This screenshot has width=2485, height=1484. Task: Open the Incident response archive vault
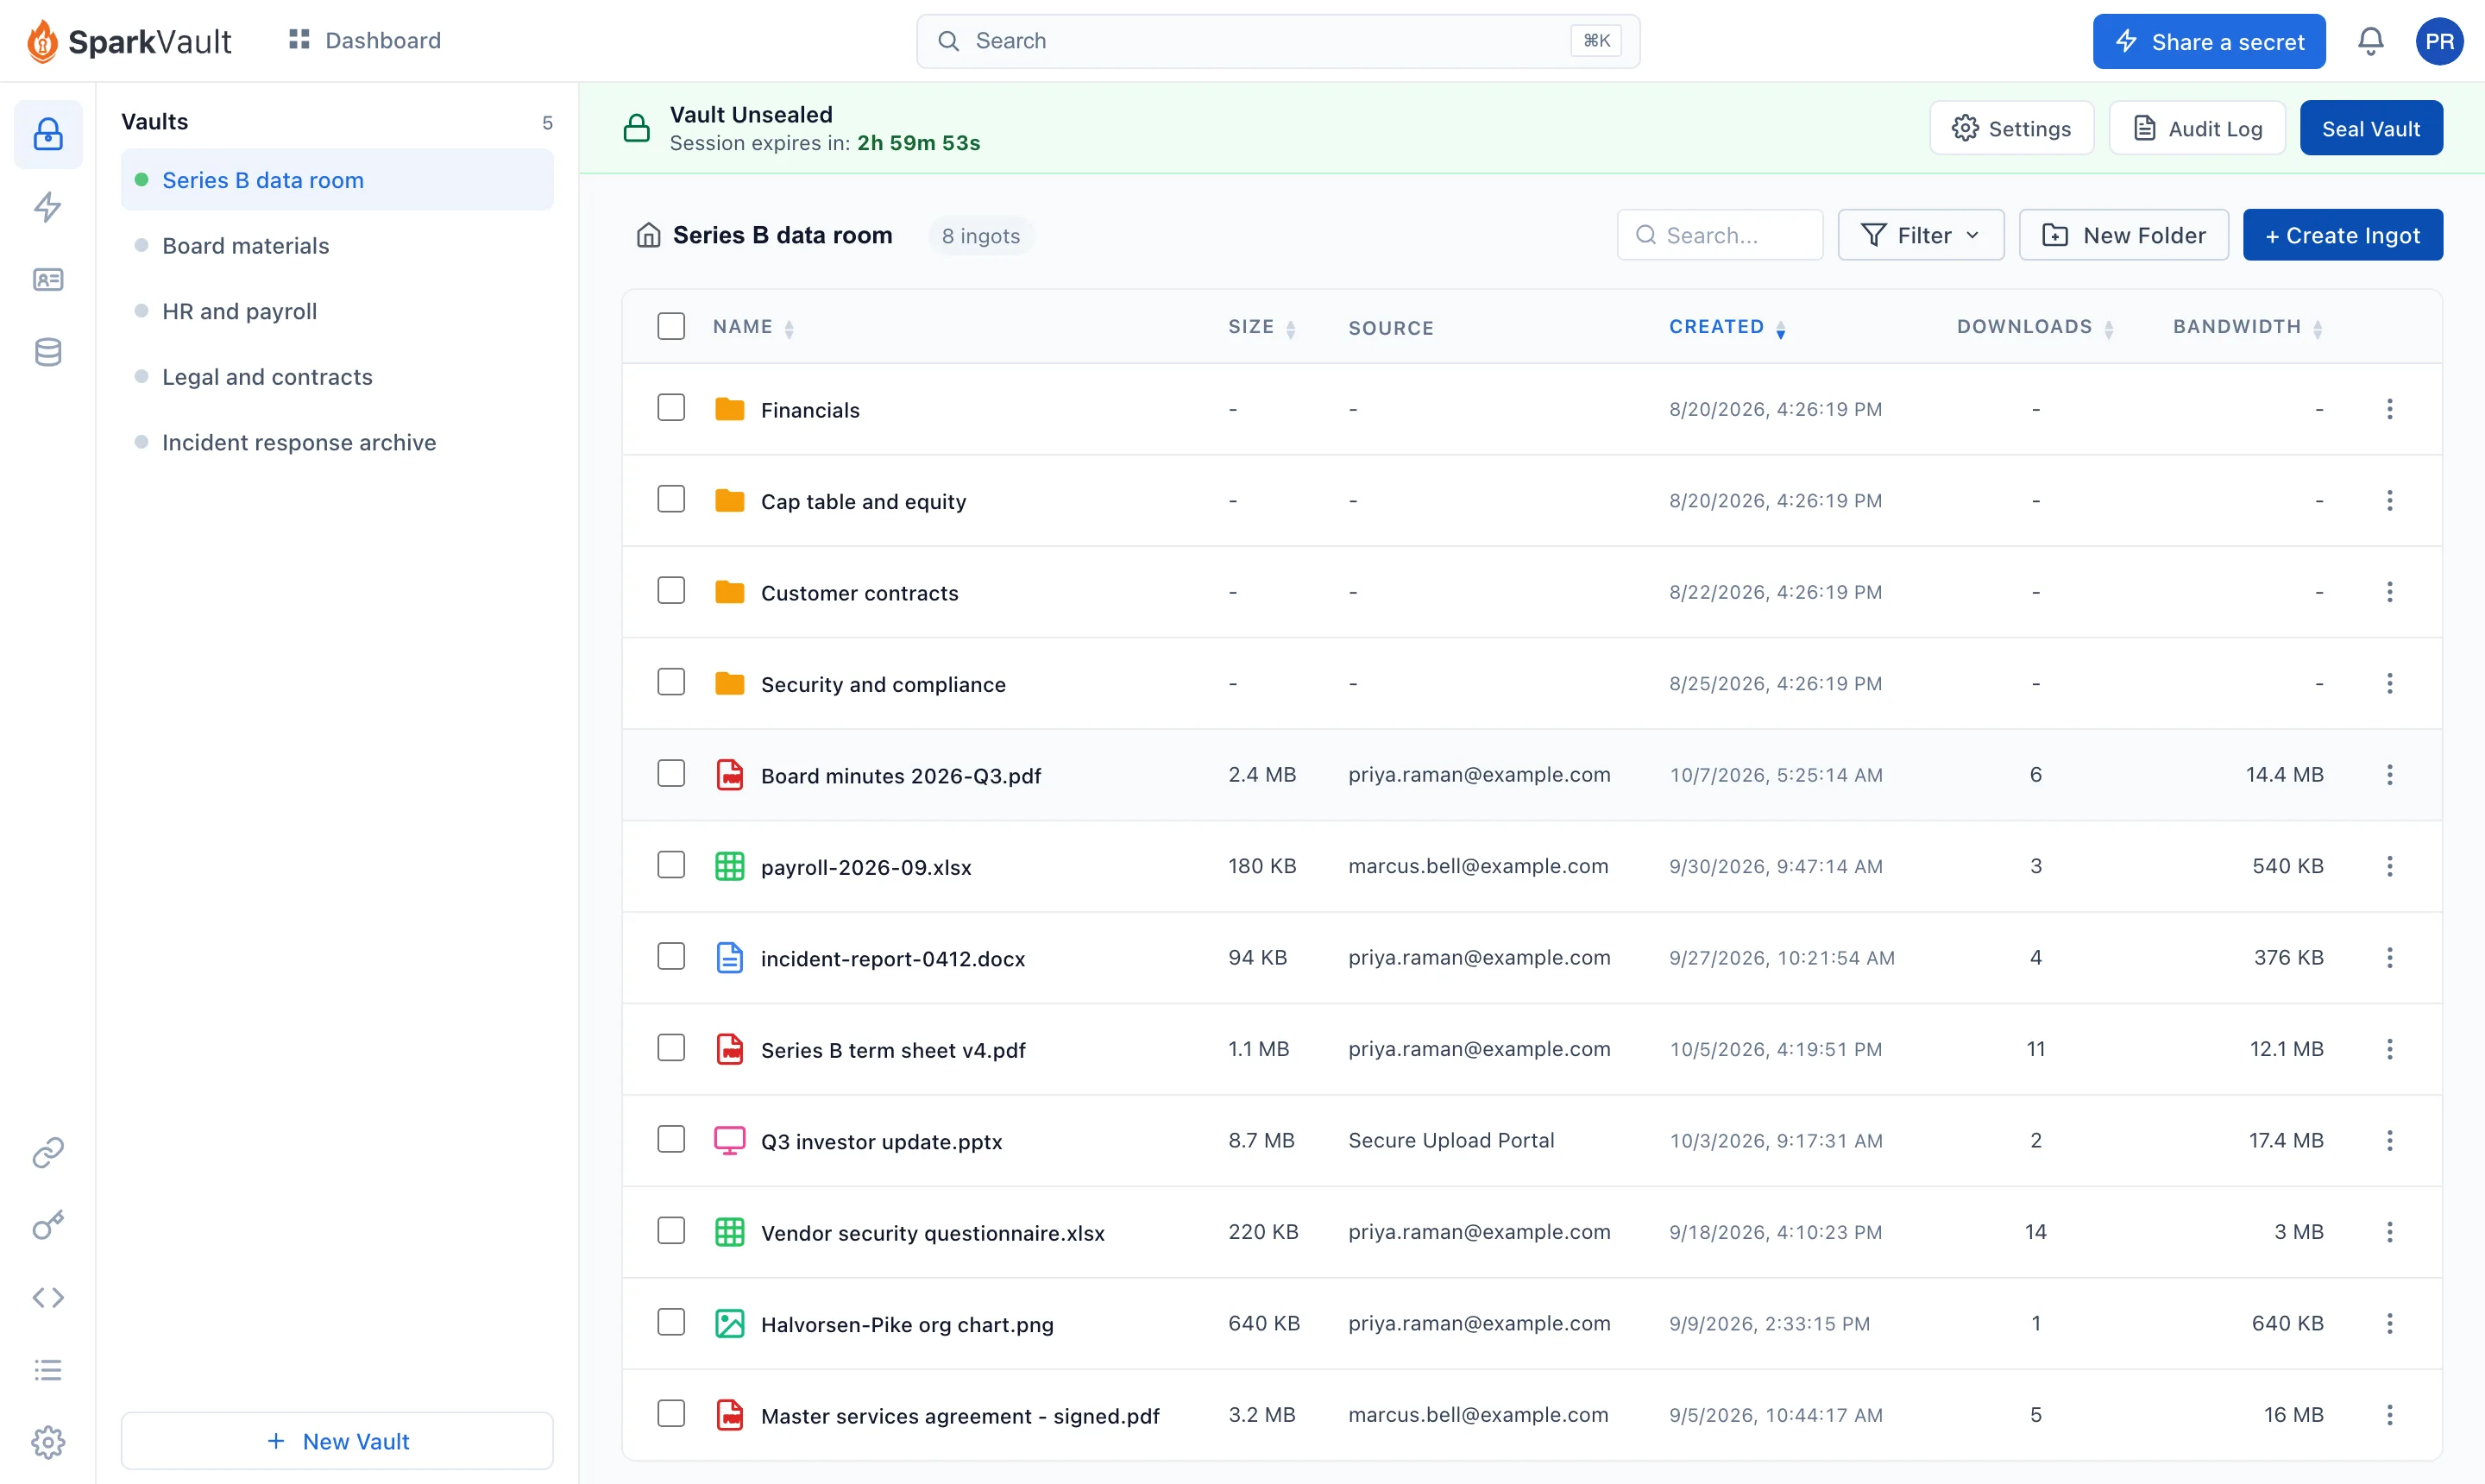[x=337, y=442]
